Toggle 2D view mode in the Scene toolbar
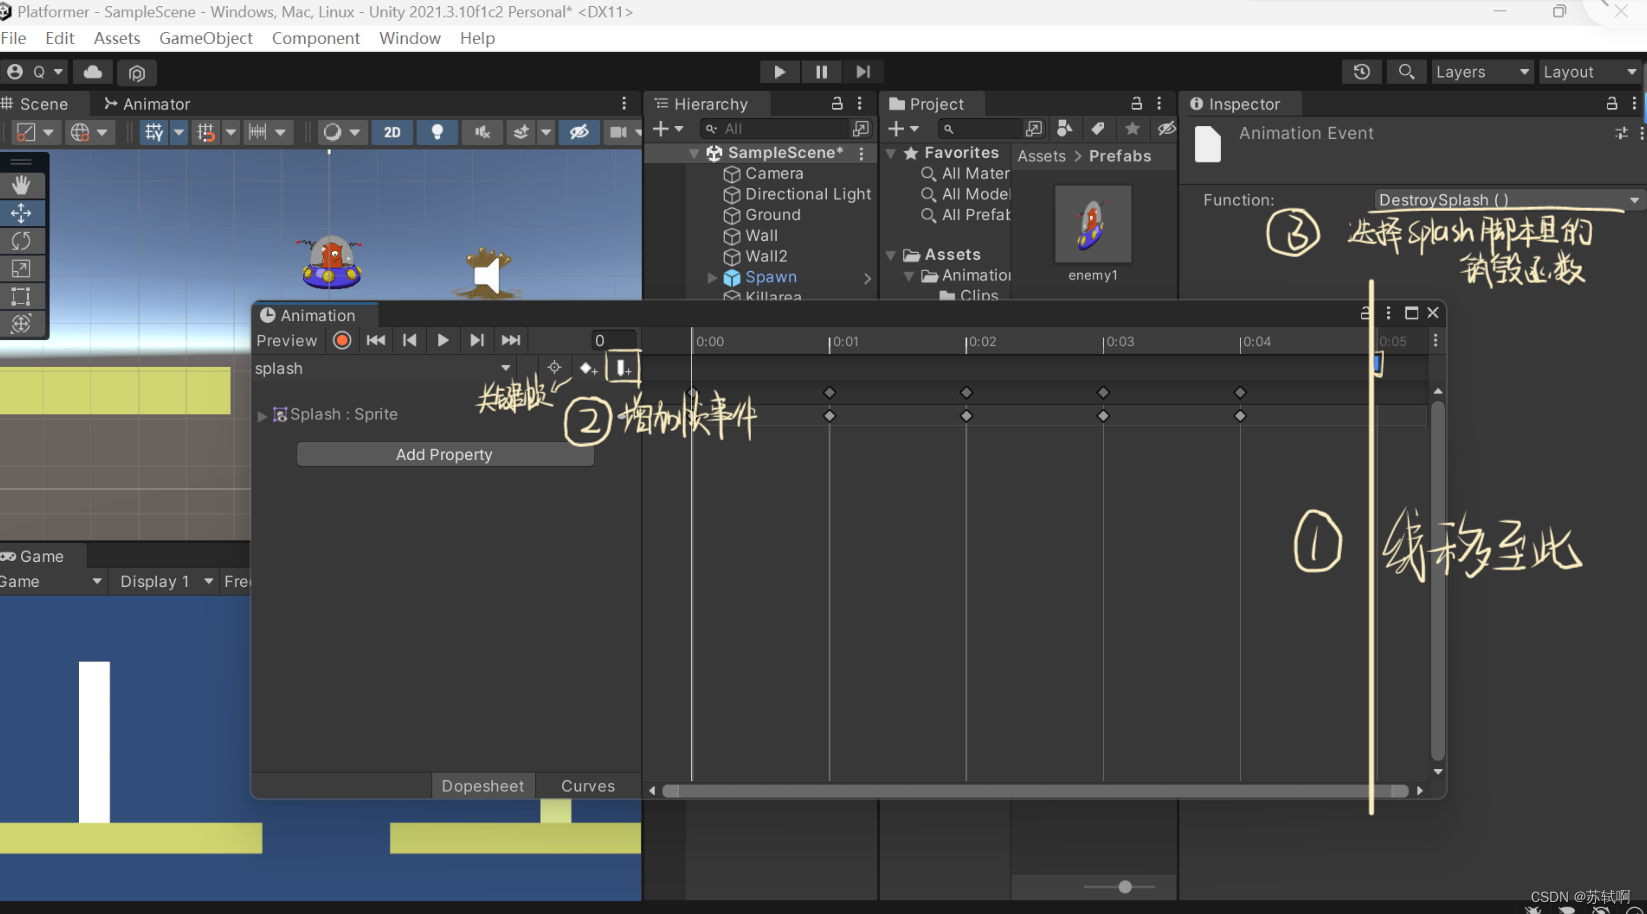 coord(391,132)
